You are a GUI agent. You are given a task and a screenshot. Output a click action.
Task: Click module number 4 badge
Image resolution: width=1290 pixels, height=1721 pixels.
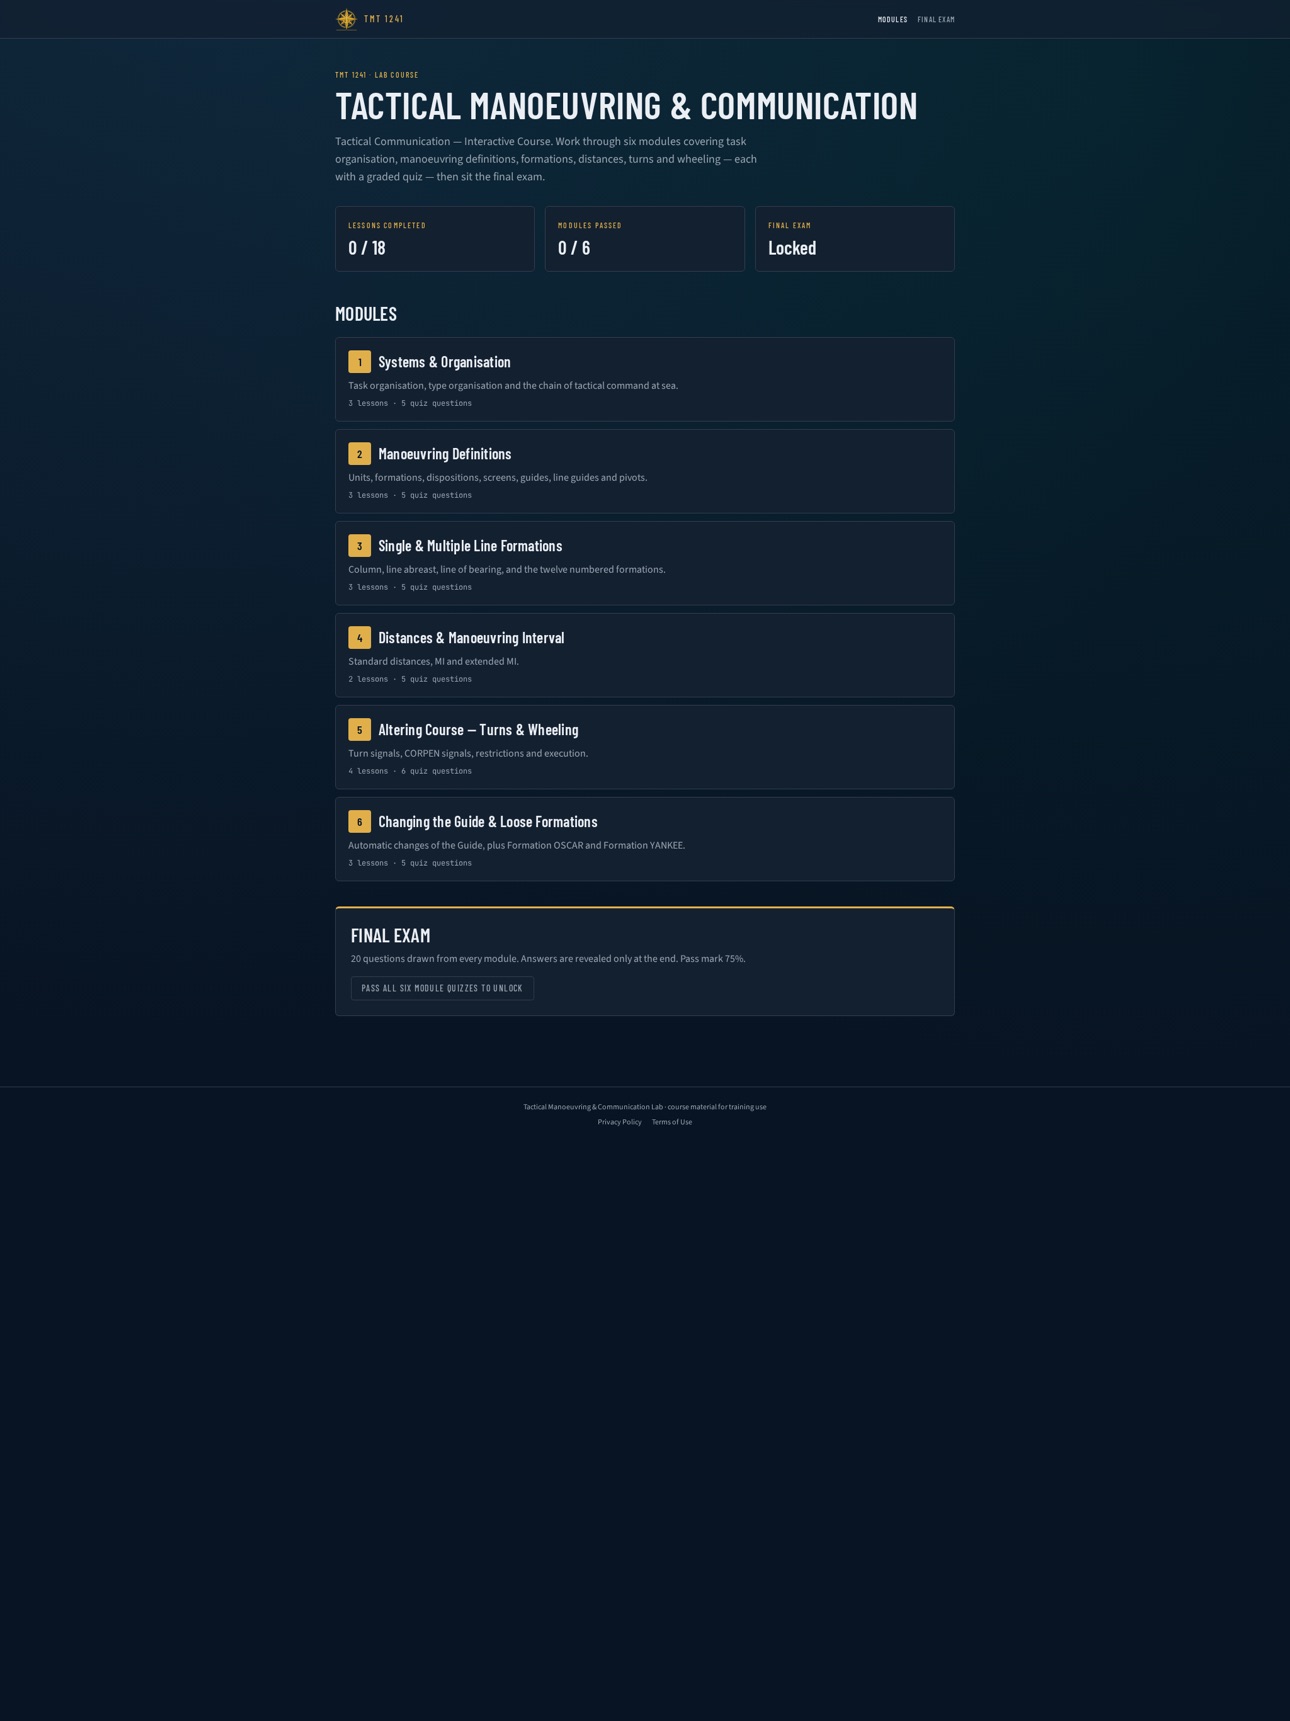360,638
